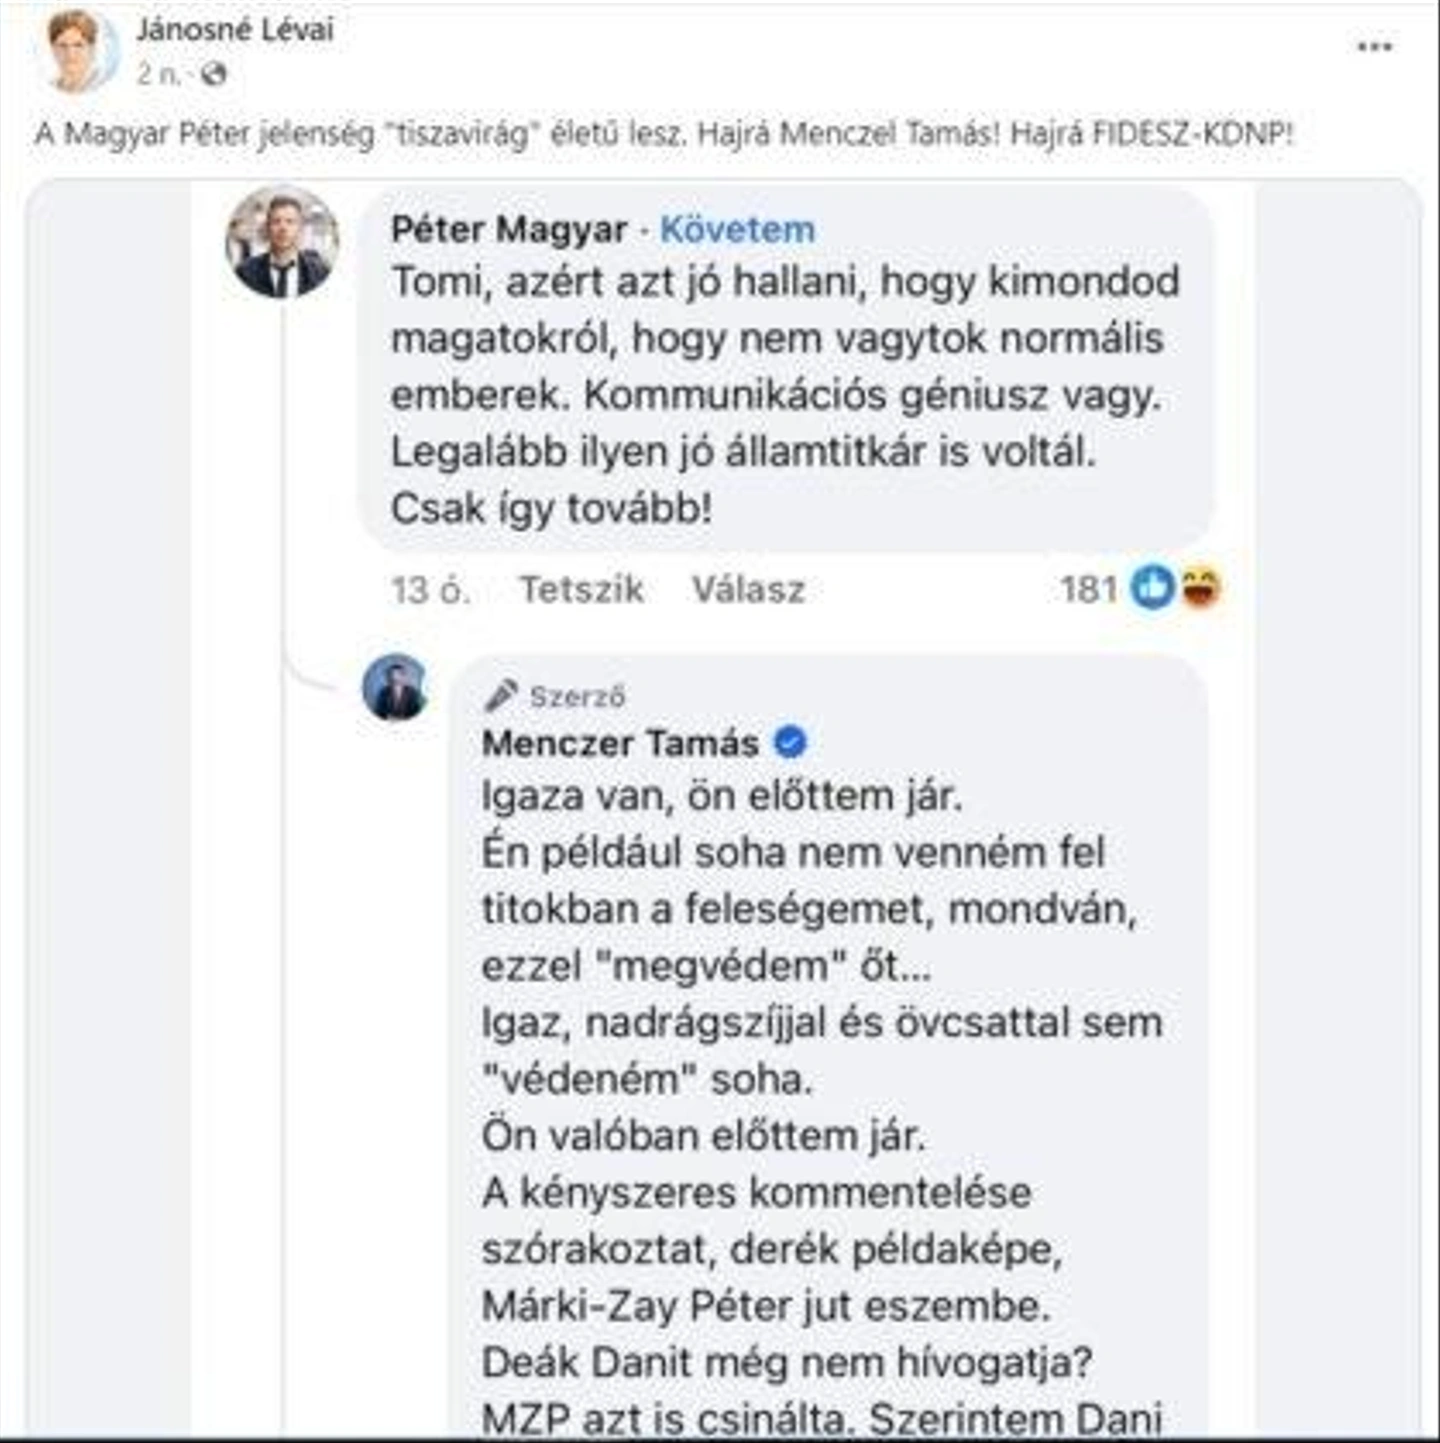Click the post timestamp "2 n."

tap(160, 74)
